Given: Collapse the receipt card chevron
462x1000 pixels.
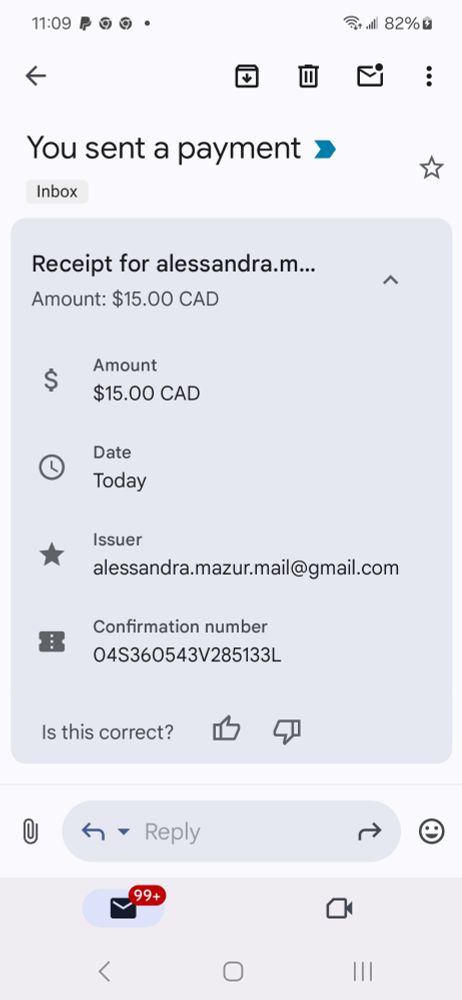Looking at the screenshot, I should 391,279.
